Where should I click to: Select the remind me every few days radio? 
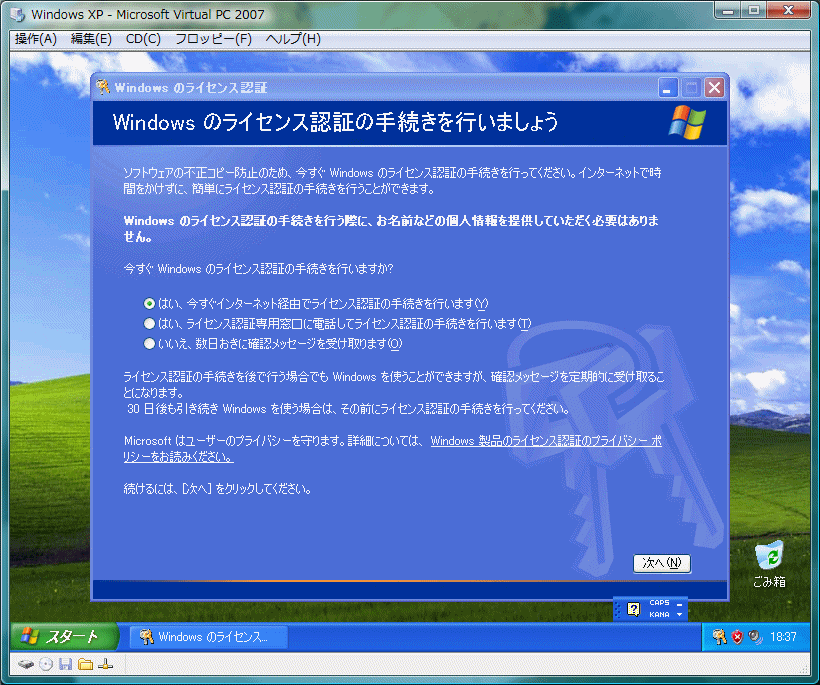click(x=150, y=344)
